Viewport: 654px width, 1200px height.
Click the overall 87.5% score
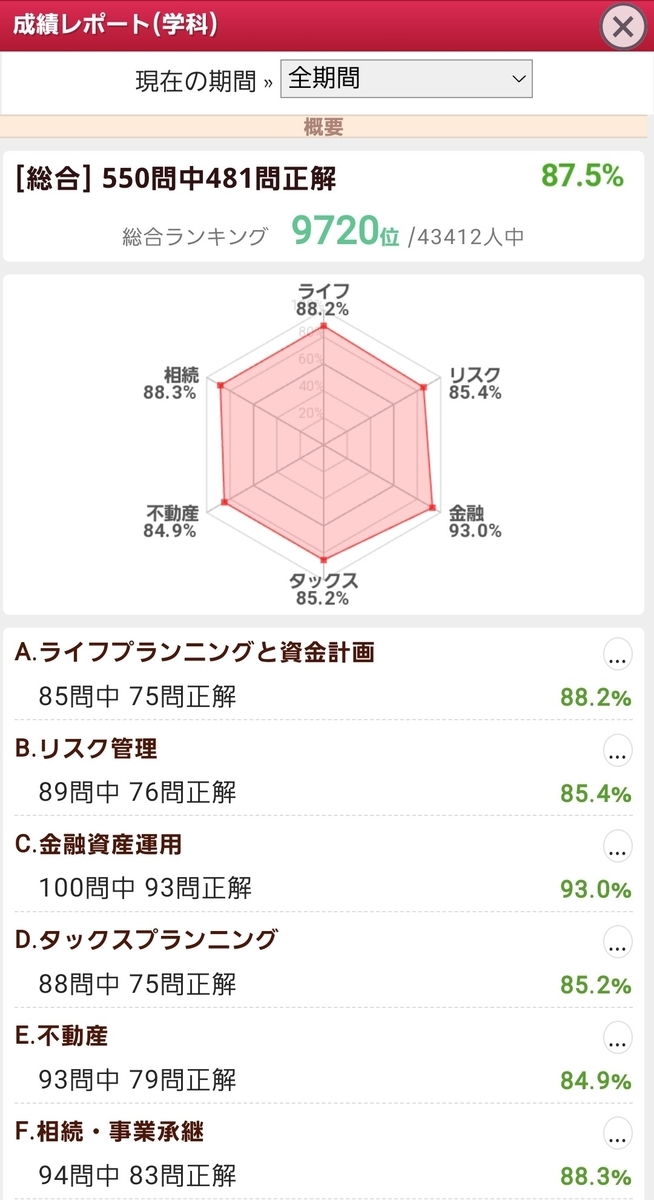click(x=582, y=176)
